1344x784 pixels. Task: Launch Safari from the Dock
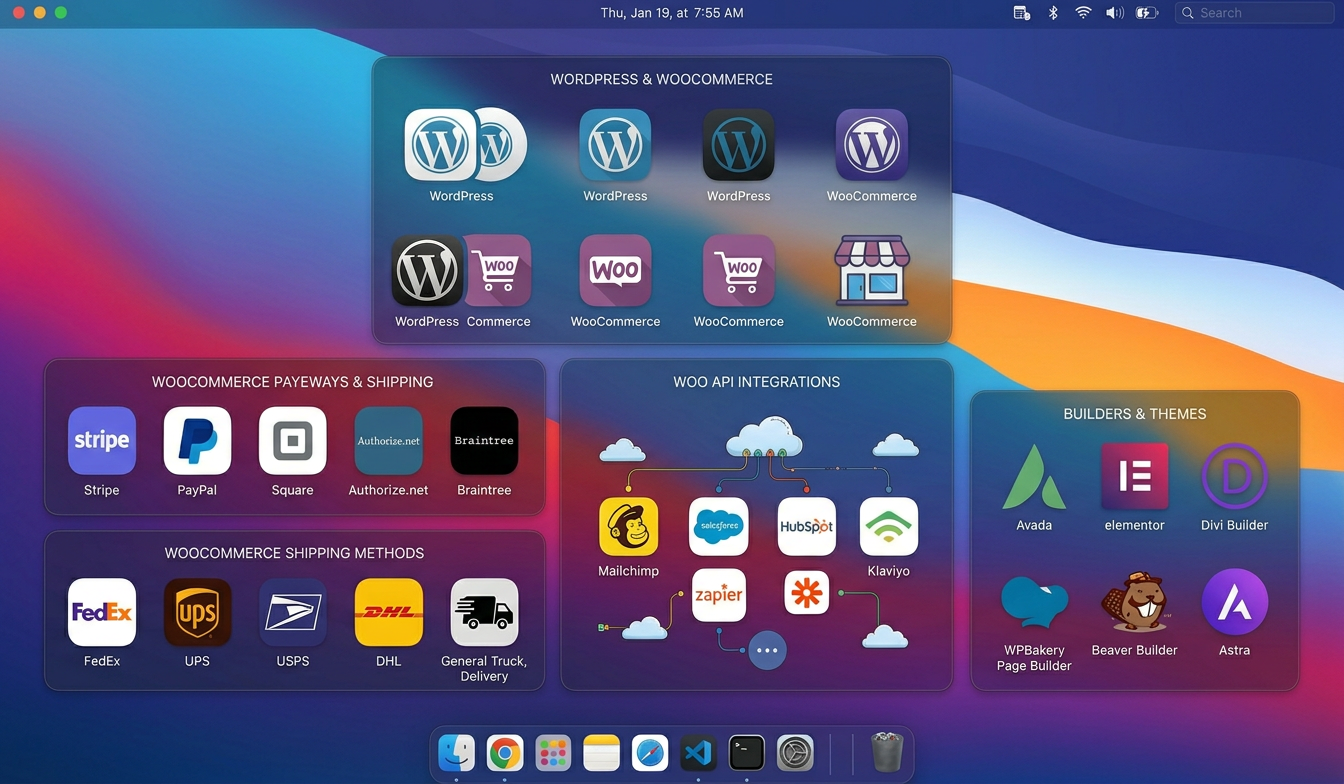click(650, 753)
